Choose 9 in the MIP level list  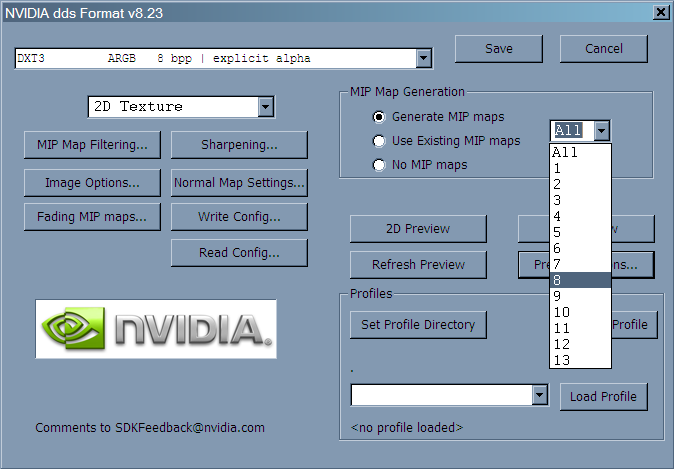[x=580, y=296]
